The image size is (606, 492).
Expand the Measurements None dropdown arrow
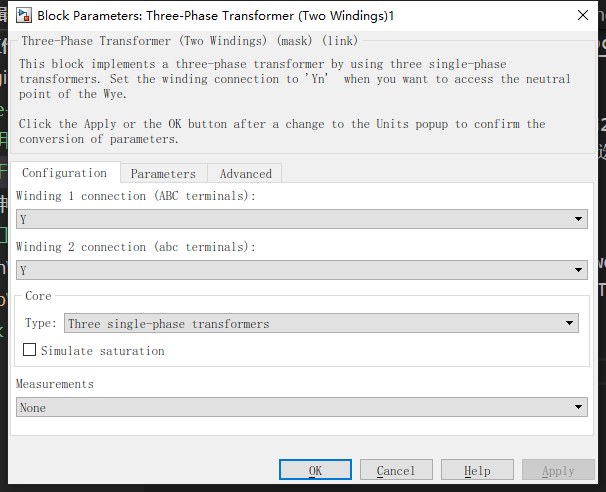(x=580, y=407)
